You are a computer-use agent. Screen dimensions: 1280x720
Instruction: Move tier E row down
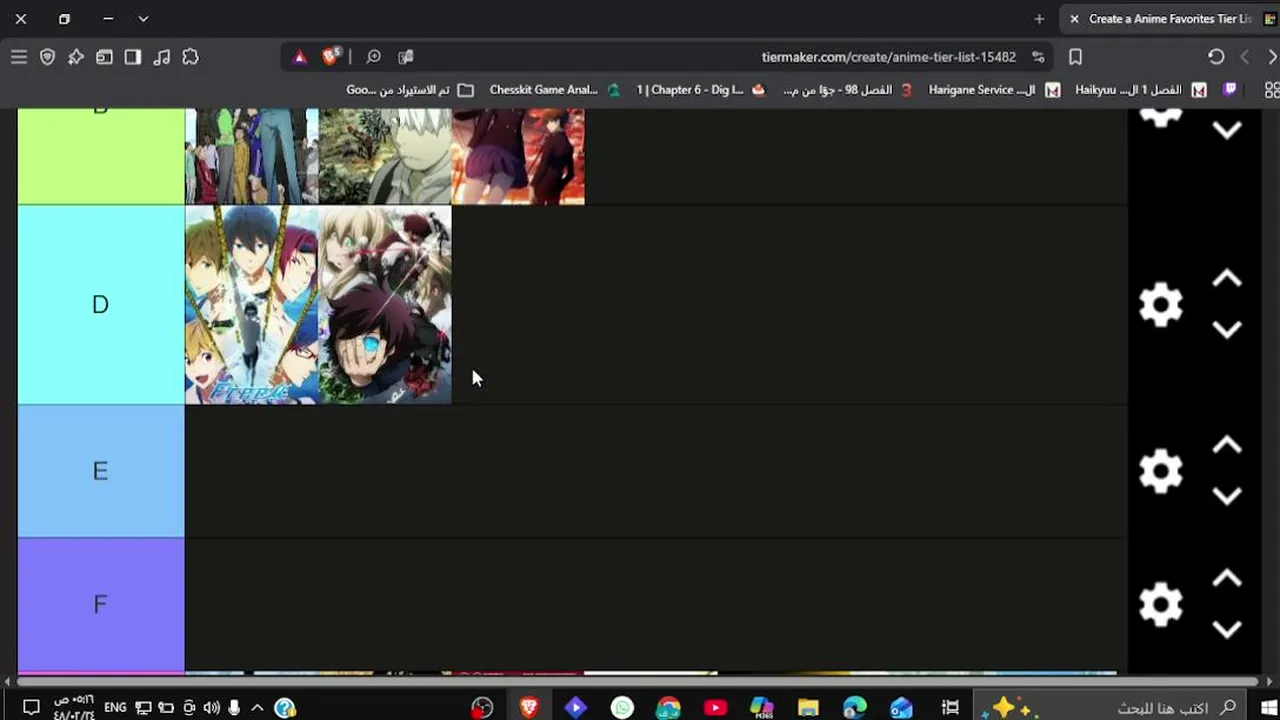pos(1227,496)
